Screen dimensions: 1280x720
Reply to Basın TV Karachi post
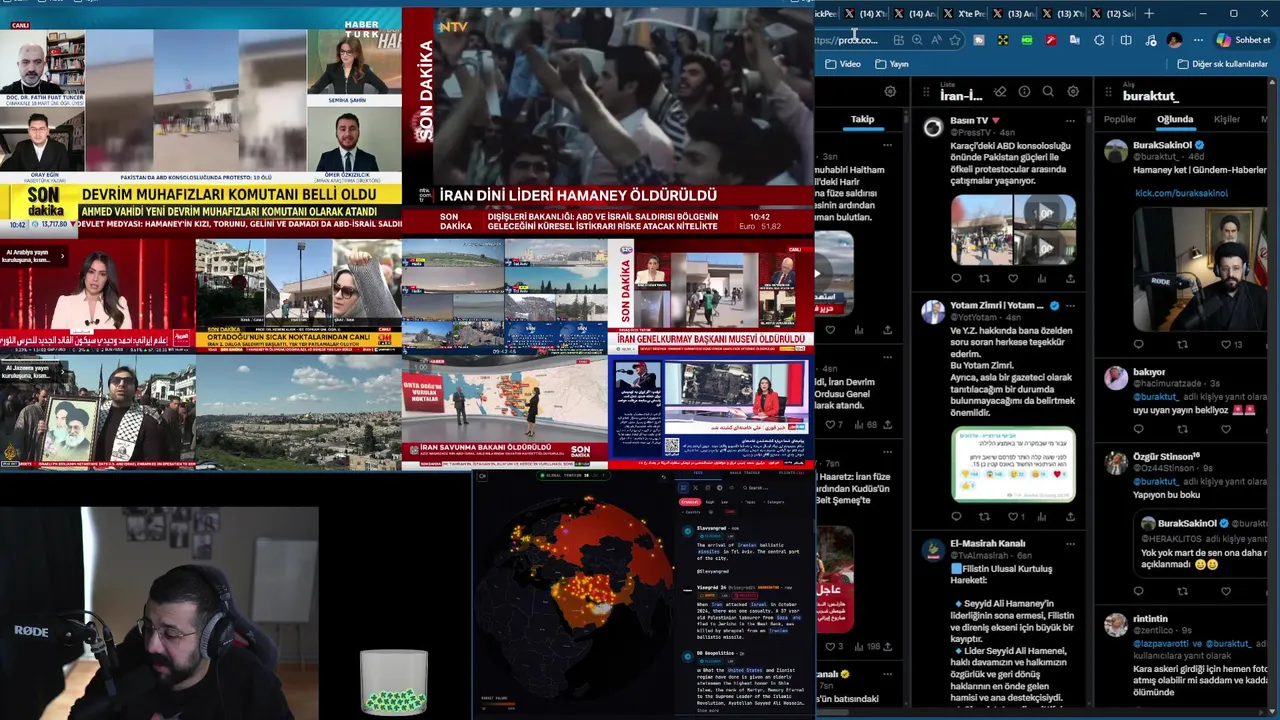point(956,279)
